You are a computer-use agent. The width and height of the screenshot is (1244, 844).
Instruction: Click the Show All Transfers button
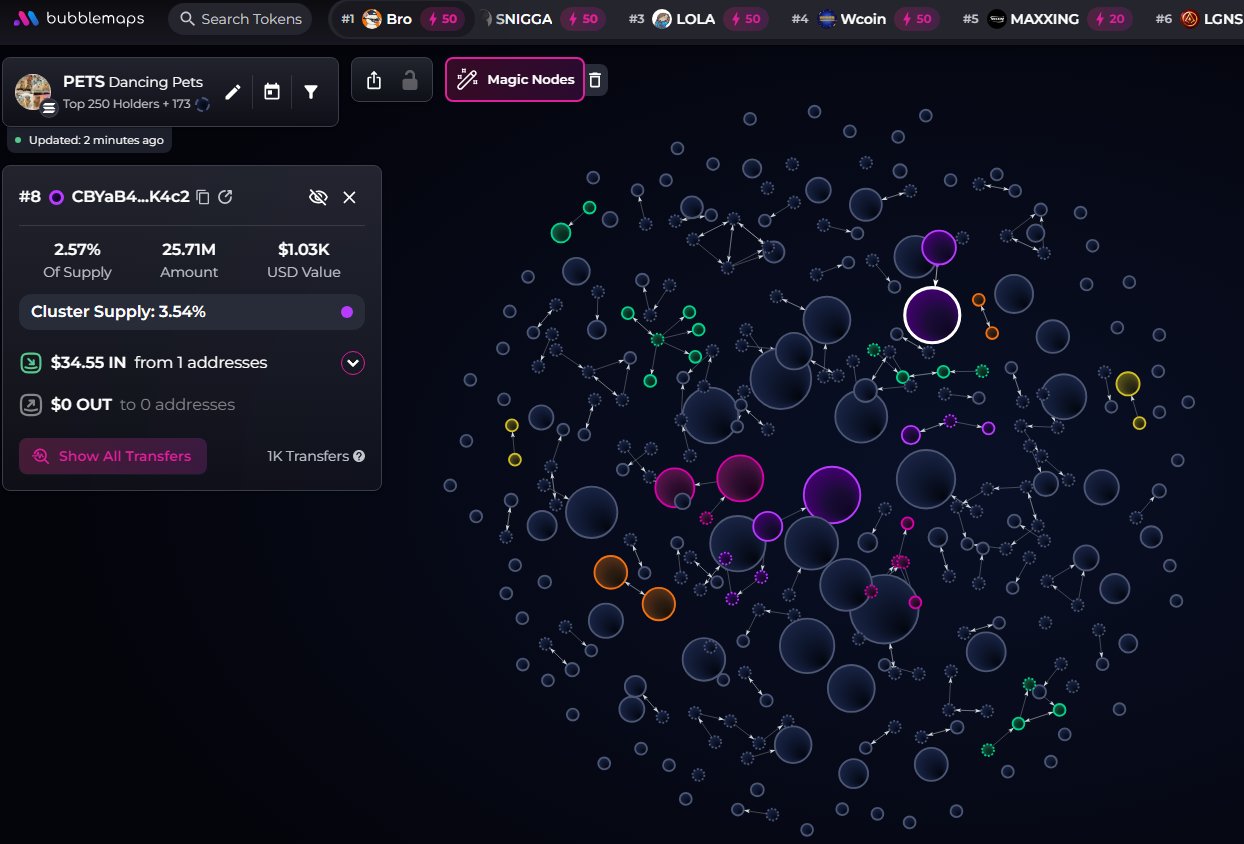(113, 456)
